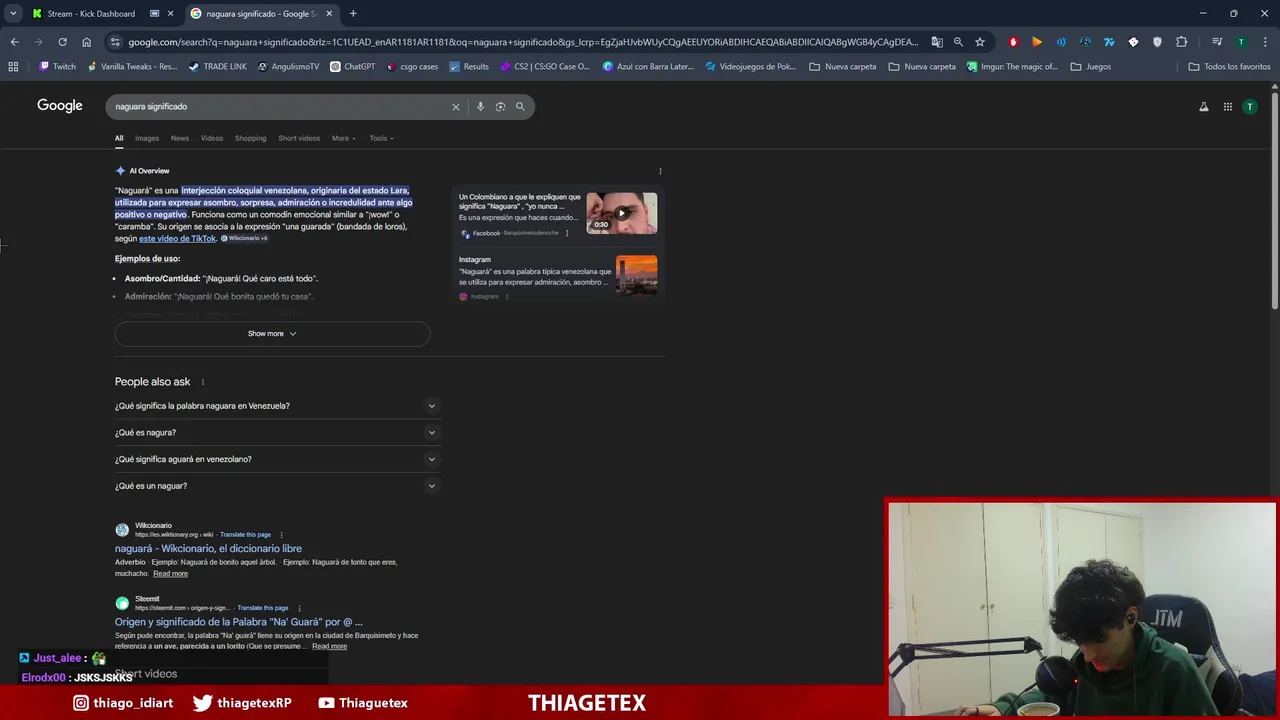The image size is (1280, 720).
Task: Clear the Google search box with X
Action: point(456,106)
